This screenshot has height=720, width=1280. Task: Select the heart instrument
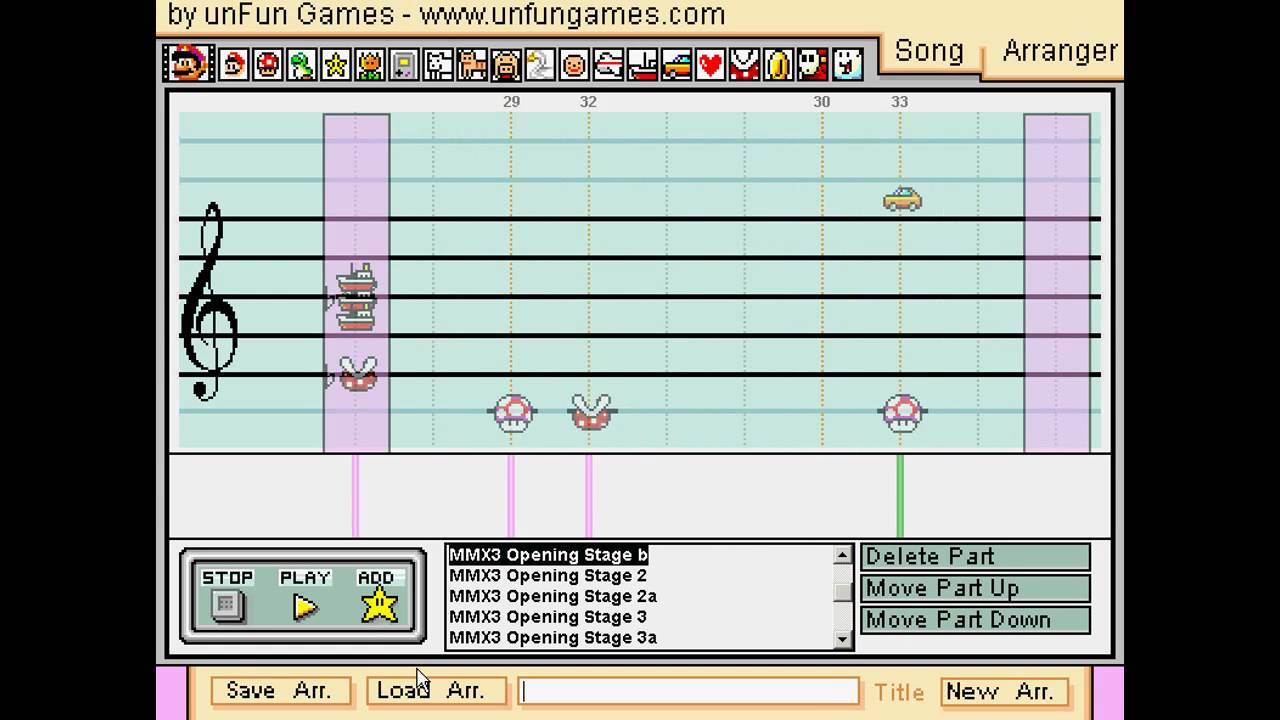point(710,66)
